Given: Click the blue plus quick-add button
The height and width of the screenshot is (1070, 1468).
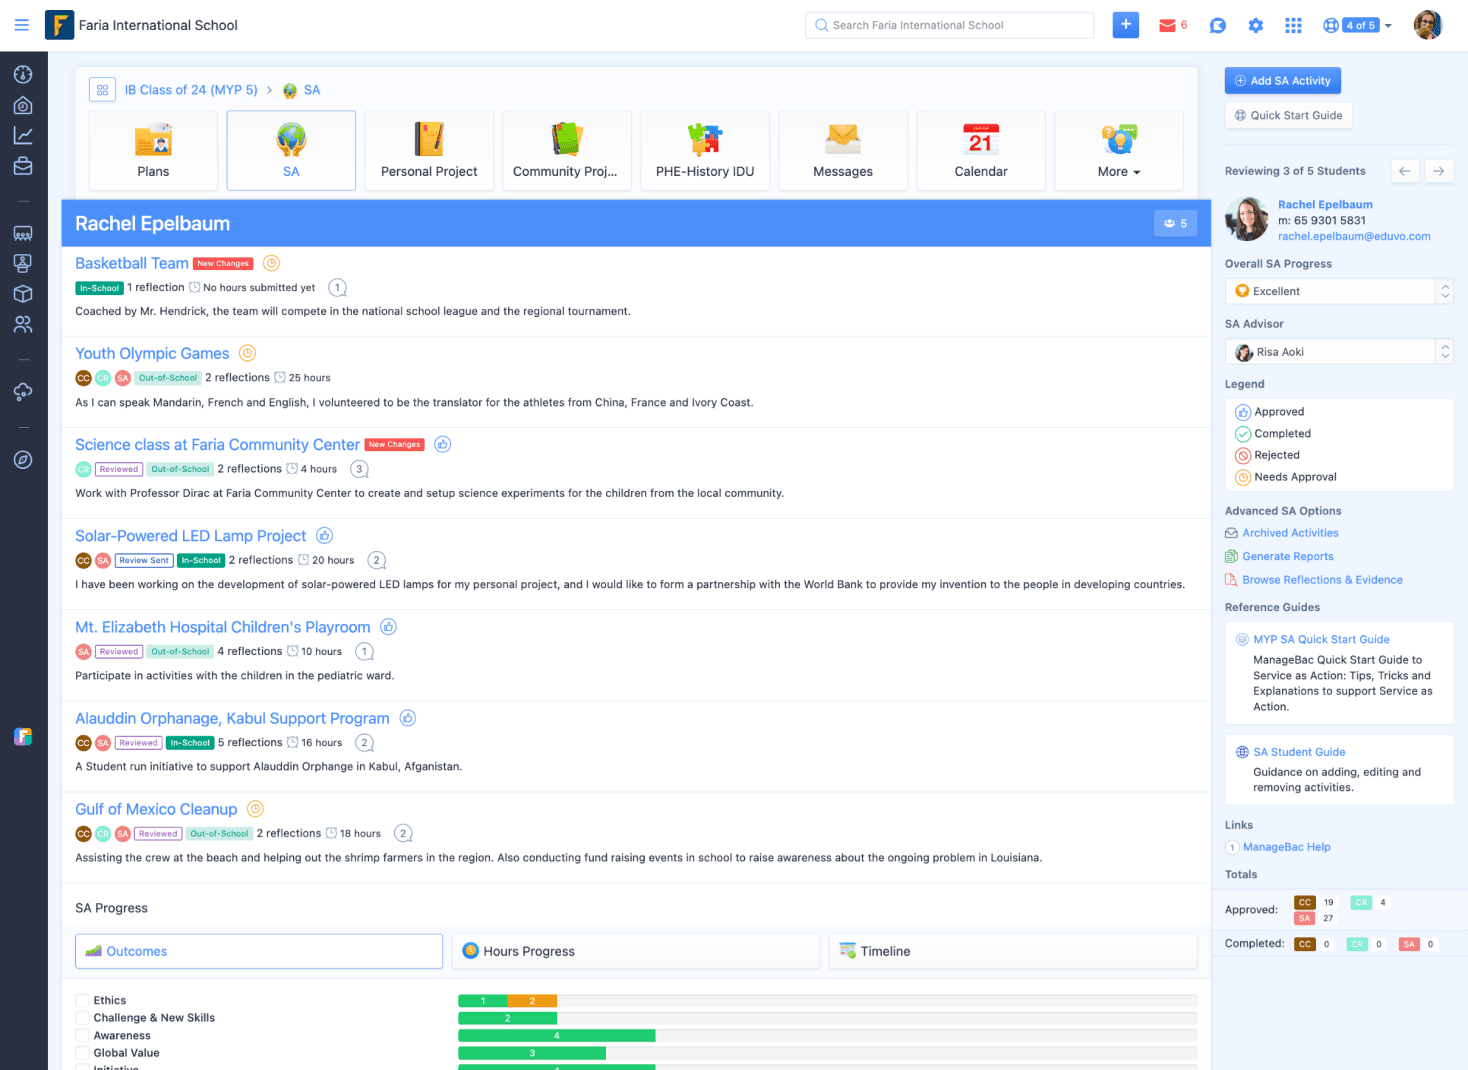Looking at the screenshot, I should 1126,25.
